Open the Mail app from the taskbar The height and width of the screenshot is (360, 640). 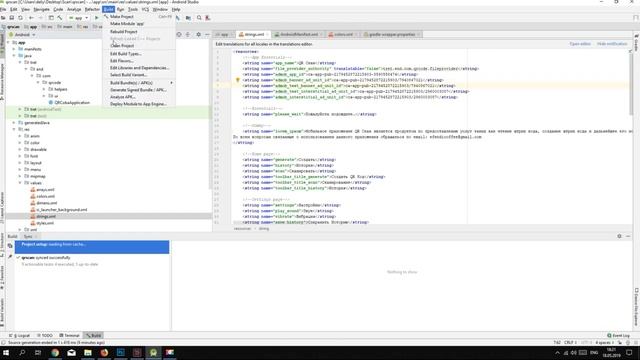[71, 353]
